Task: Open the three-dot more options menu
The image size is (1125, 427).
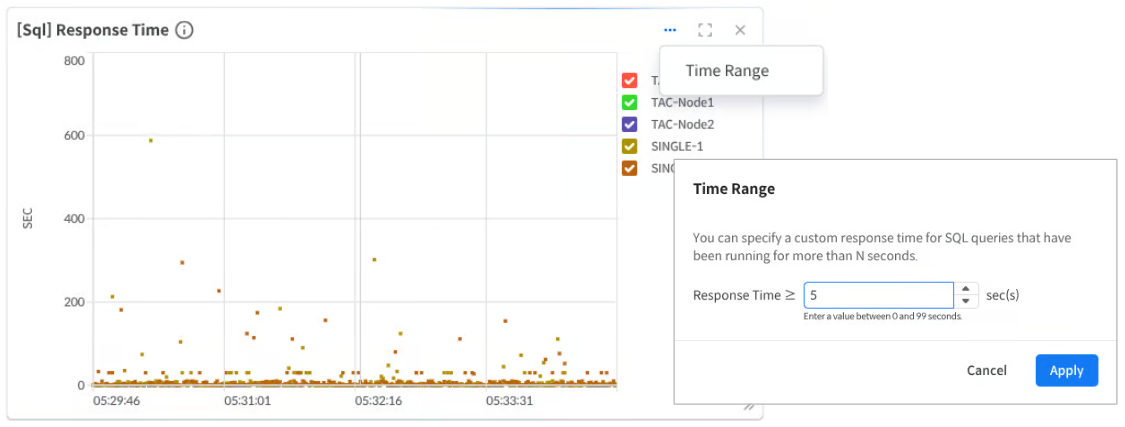Action: tap(670, 30)
